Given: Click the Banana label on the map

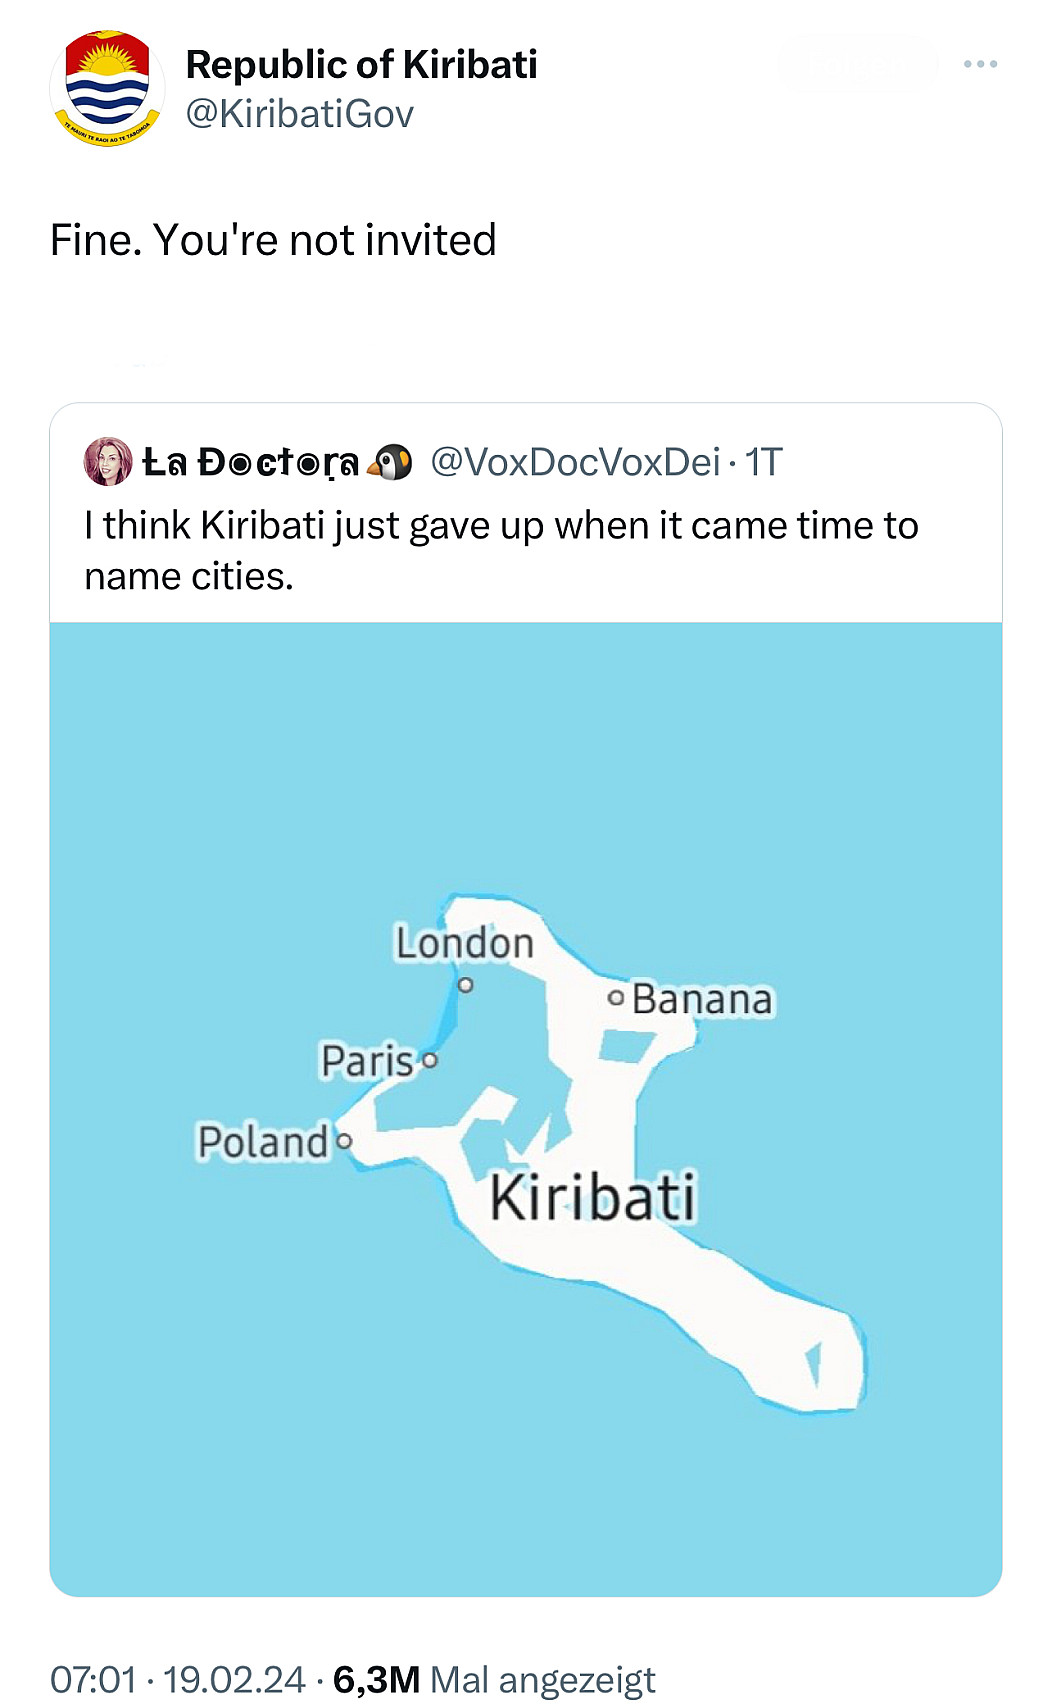Looking at the screenshot, I should [x=702, y=999].
